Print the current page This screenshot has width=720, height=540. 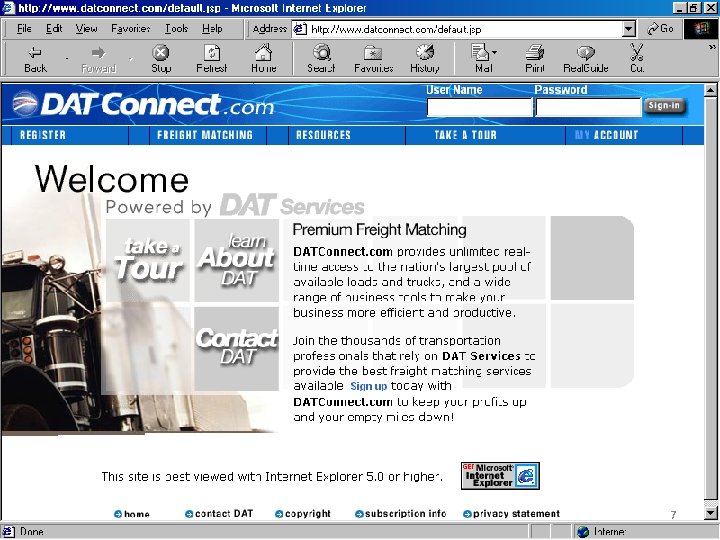point(535,59)
